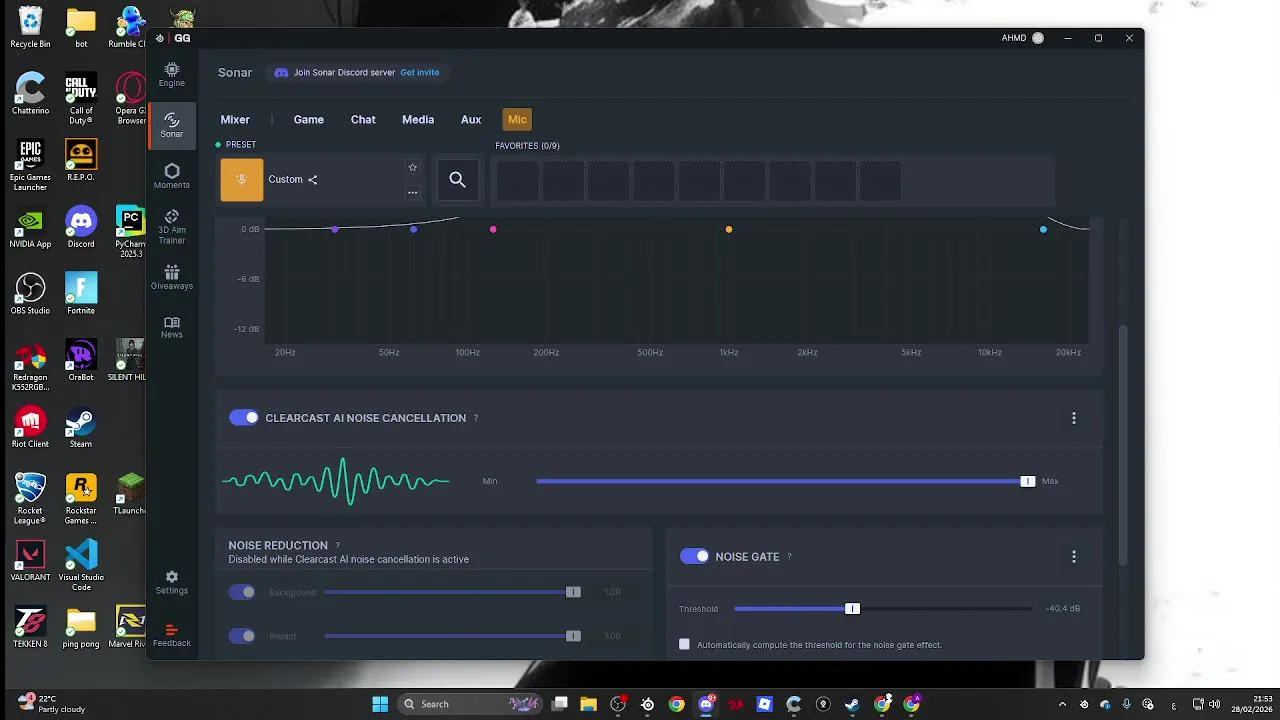Select the pink EQ band point
This screenshot has width=1280, height=720.
[493, 230]
